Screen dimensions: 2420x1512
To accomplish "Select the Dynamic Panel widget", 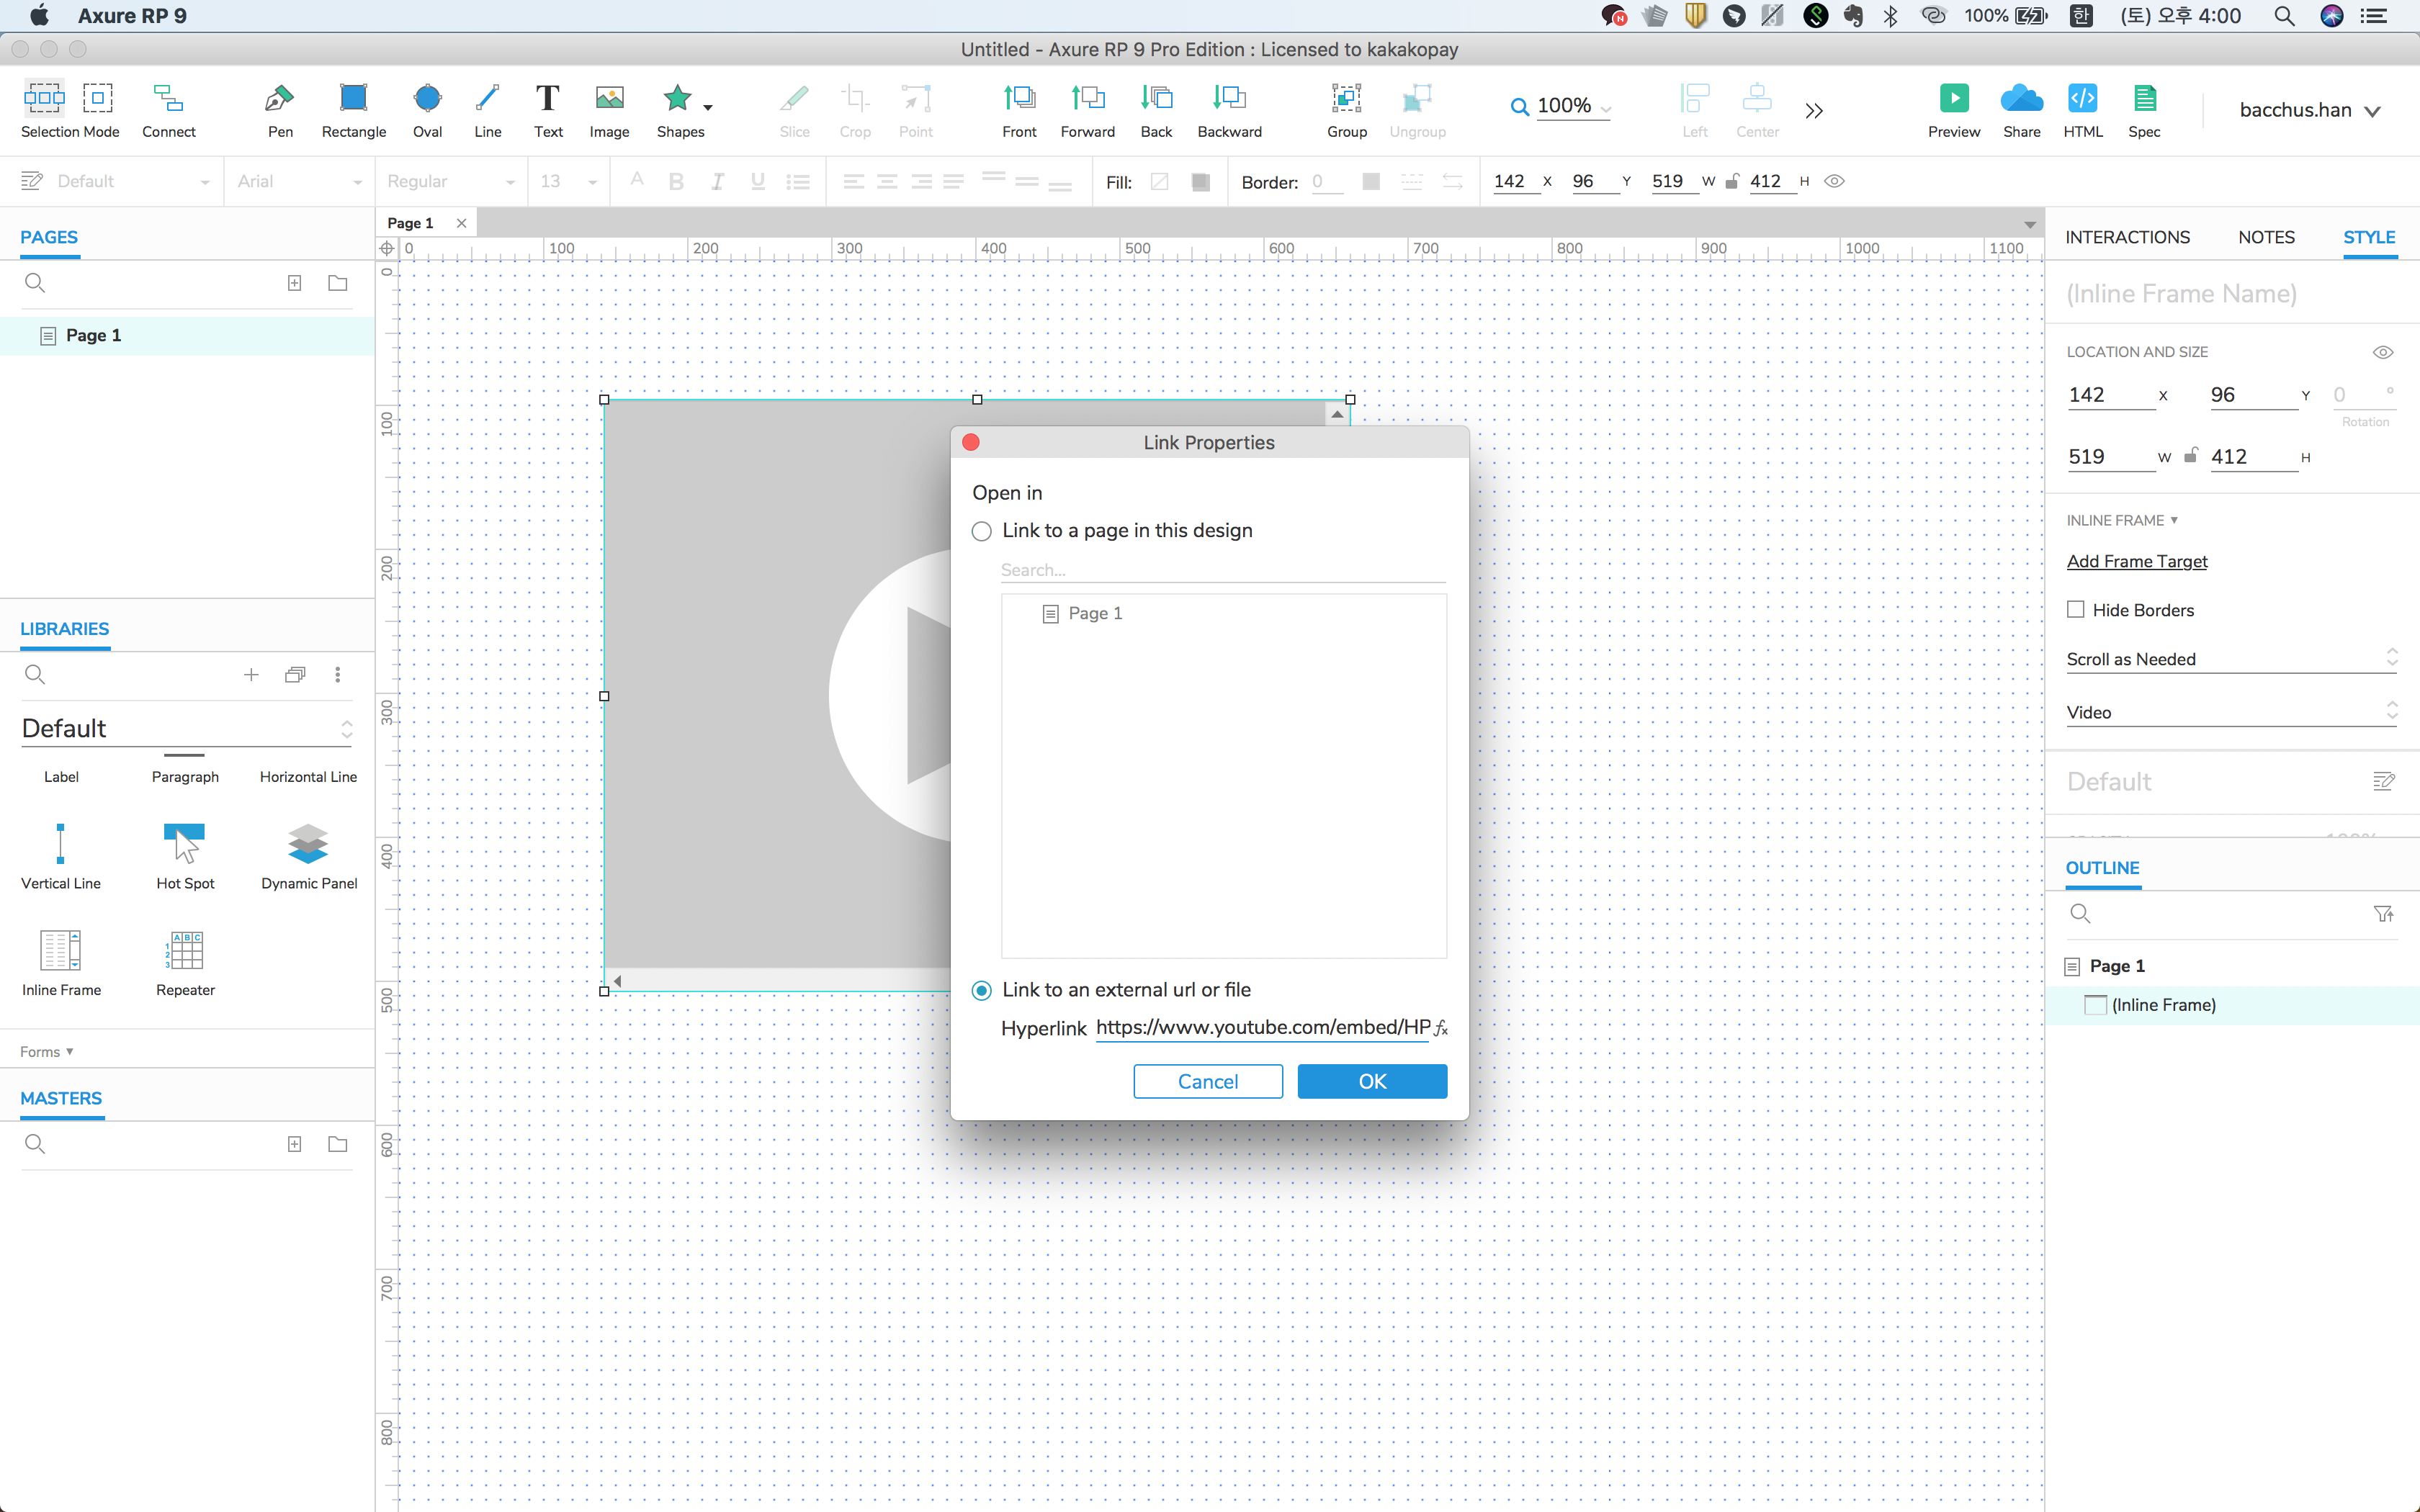I will pyautogui.click(x=308, y=844).
